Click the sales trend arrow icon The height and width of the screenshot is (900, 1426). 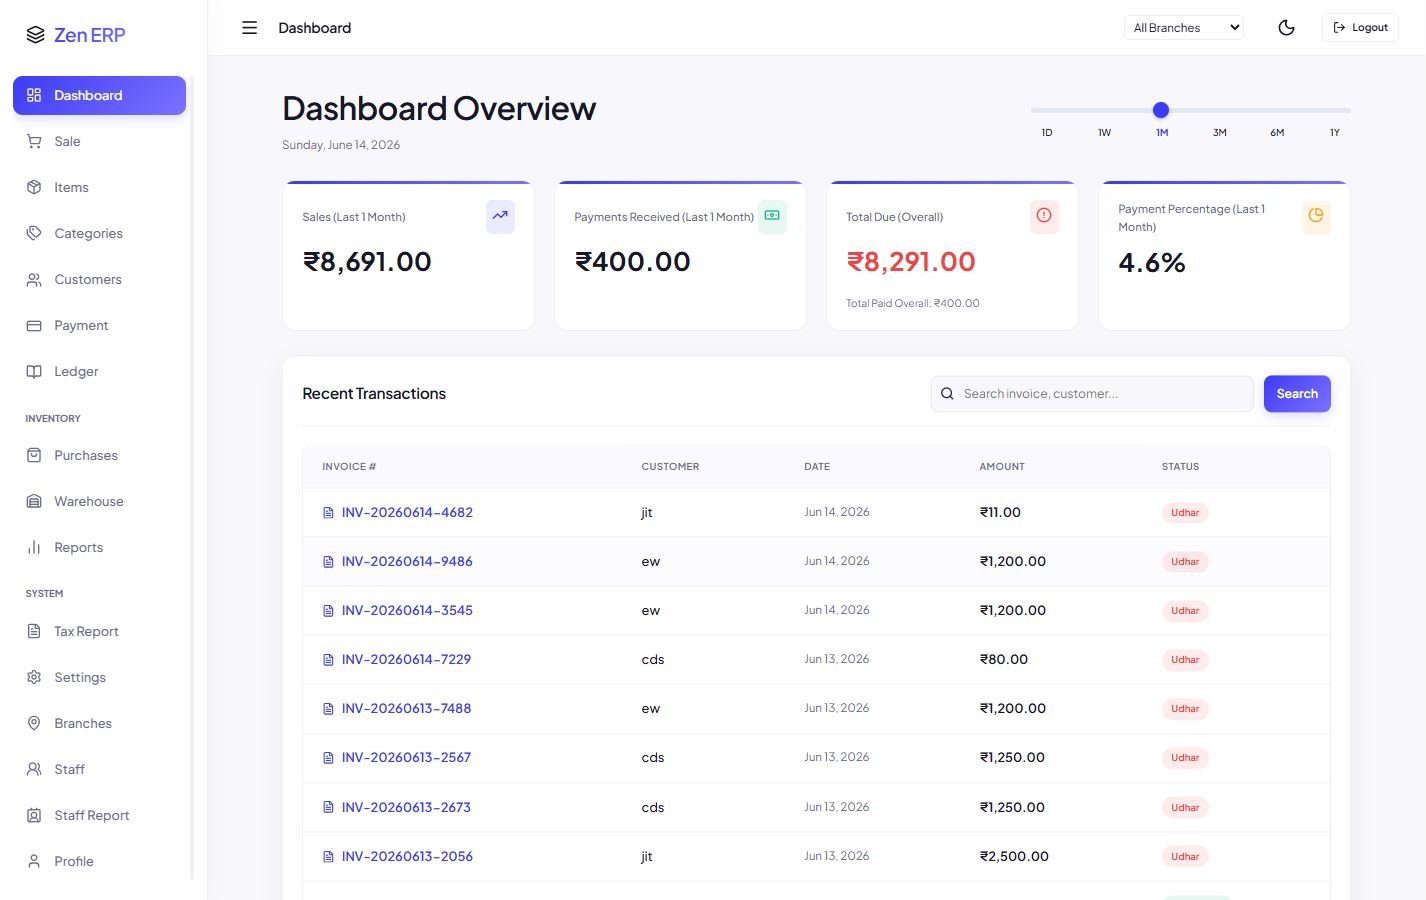tap(500, 216)
